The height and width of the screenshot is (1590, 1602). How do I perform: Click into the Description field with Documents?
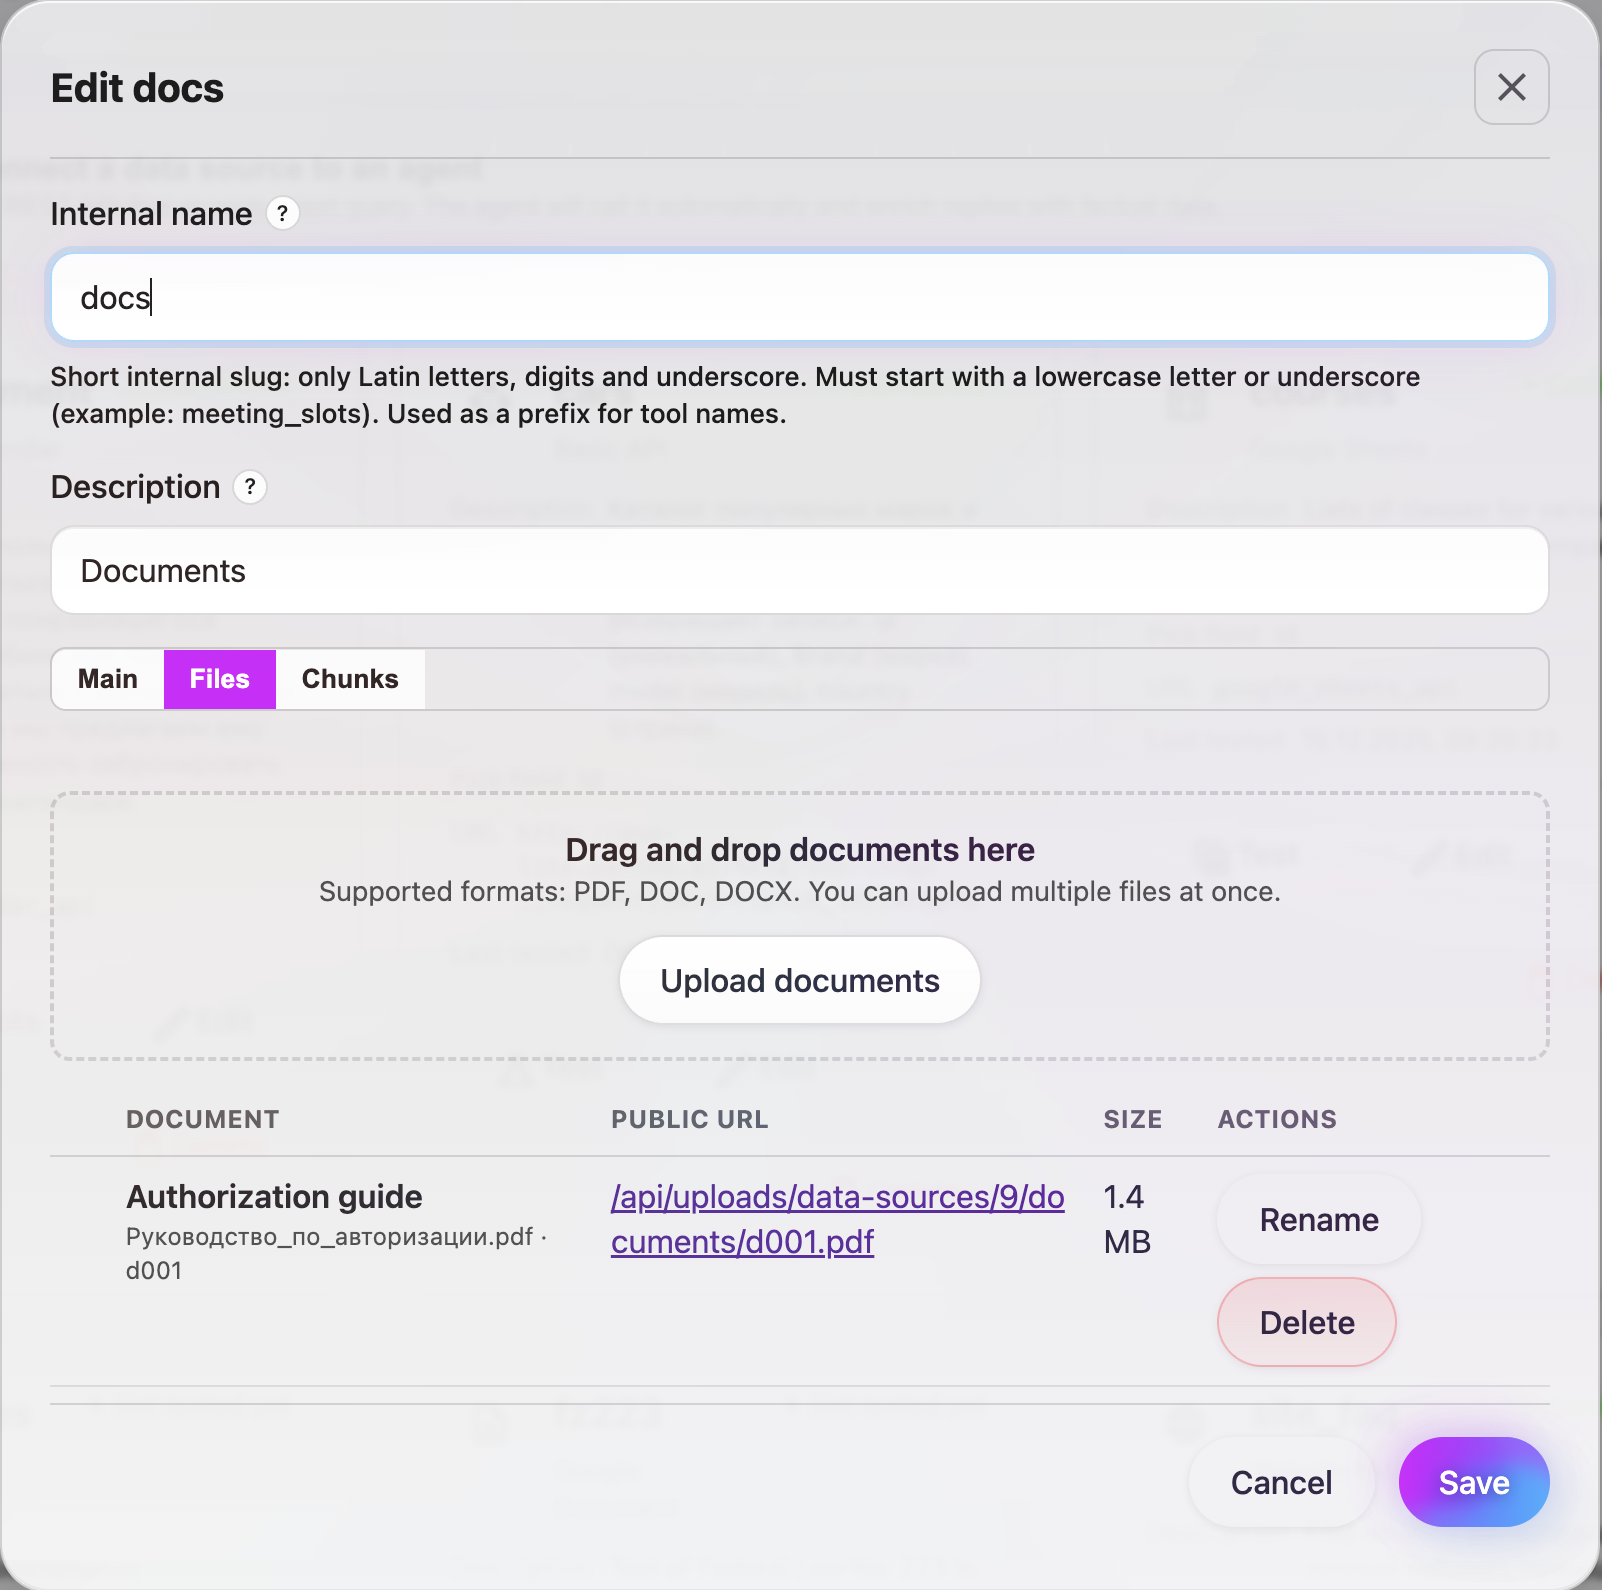[800, 571]
